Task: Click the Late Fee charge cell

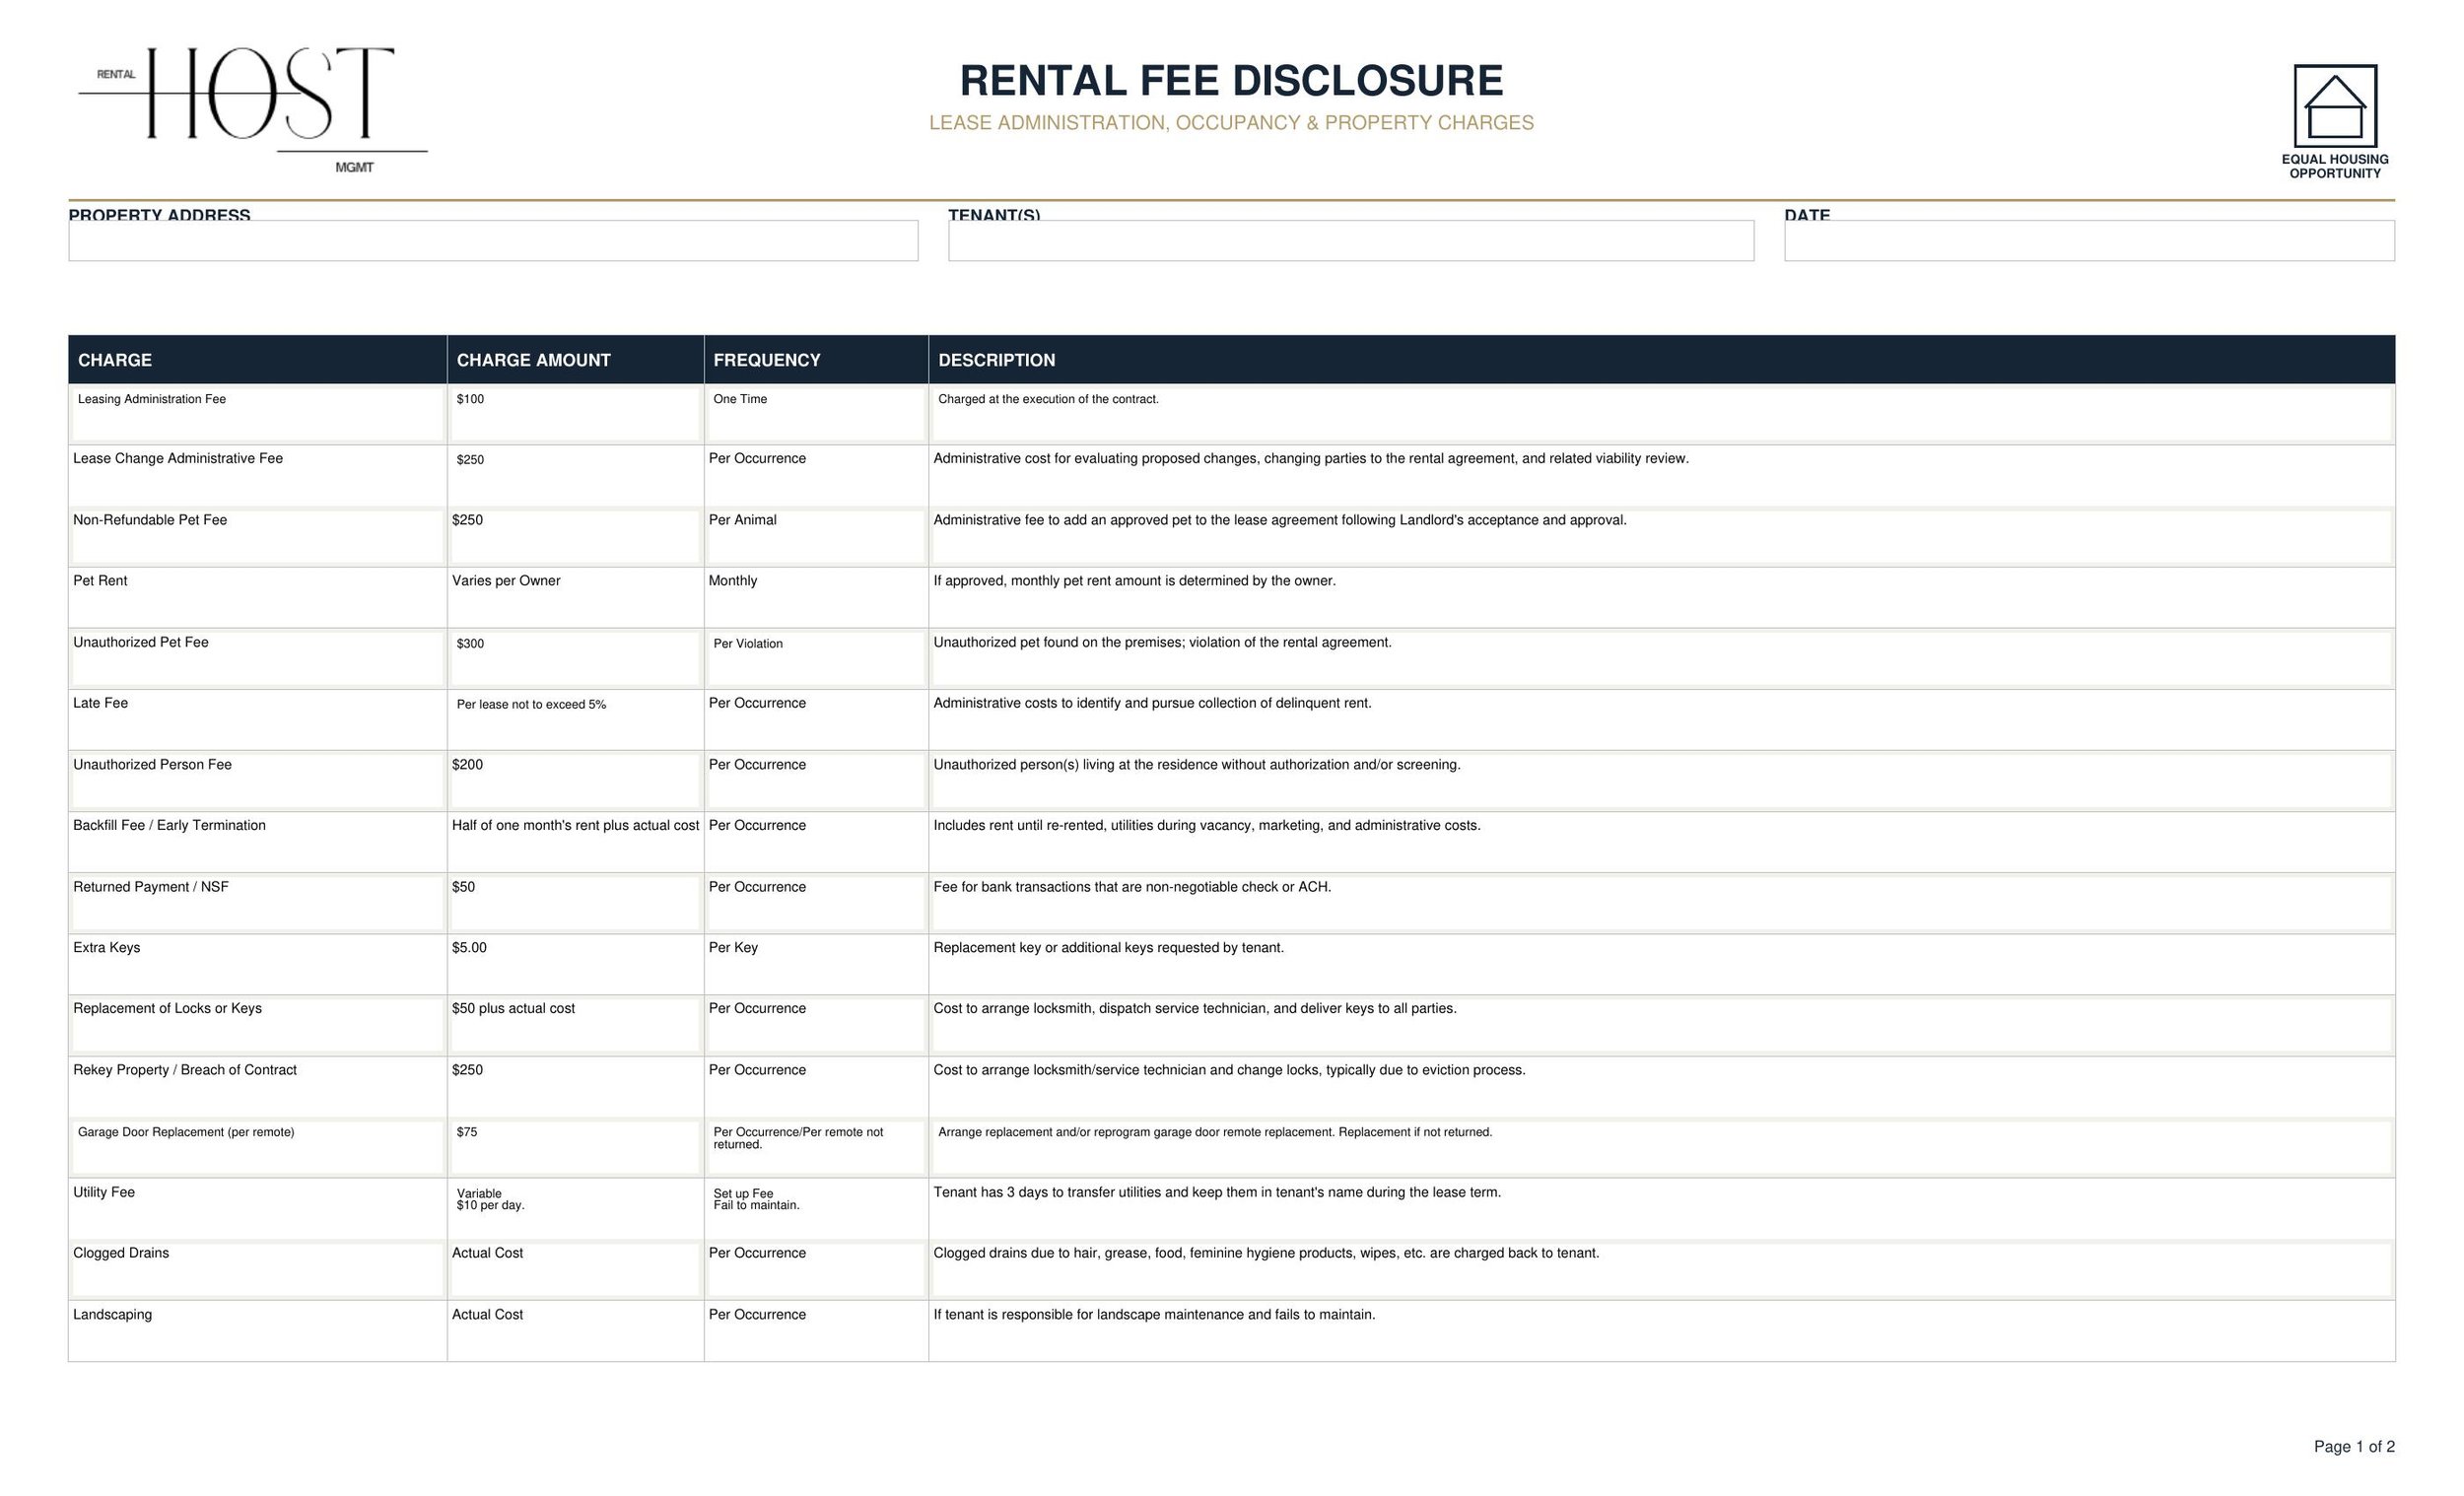Action: [x=258, y=720]
